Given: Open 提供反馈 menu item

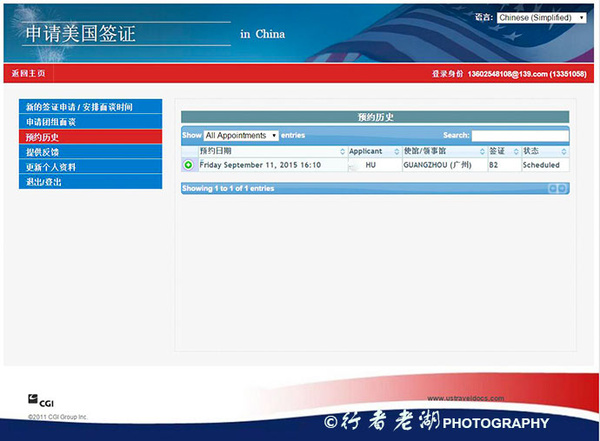Looking at the screenshot, I should (x=91, y=152).
